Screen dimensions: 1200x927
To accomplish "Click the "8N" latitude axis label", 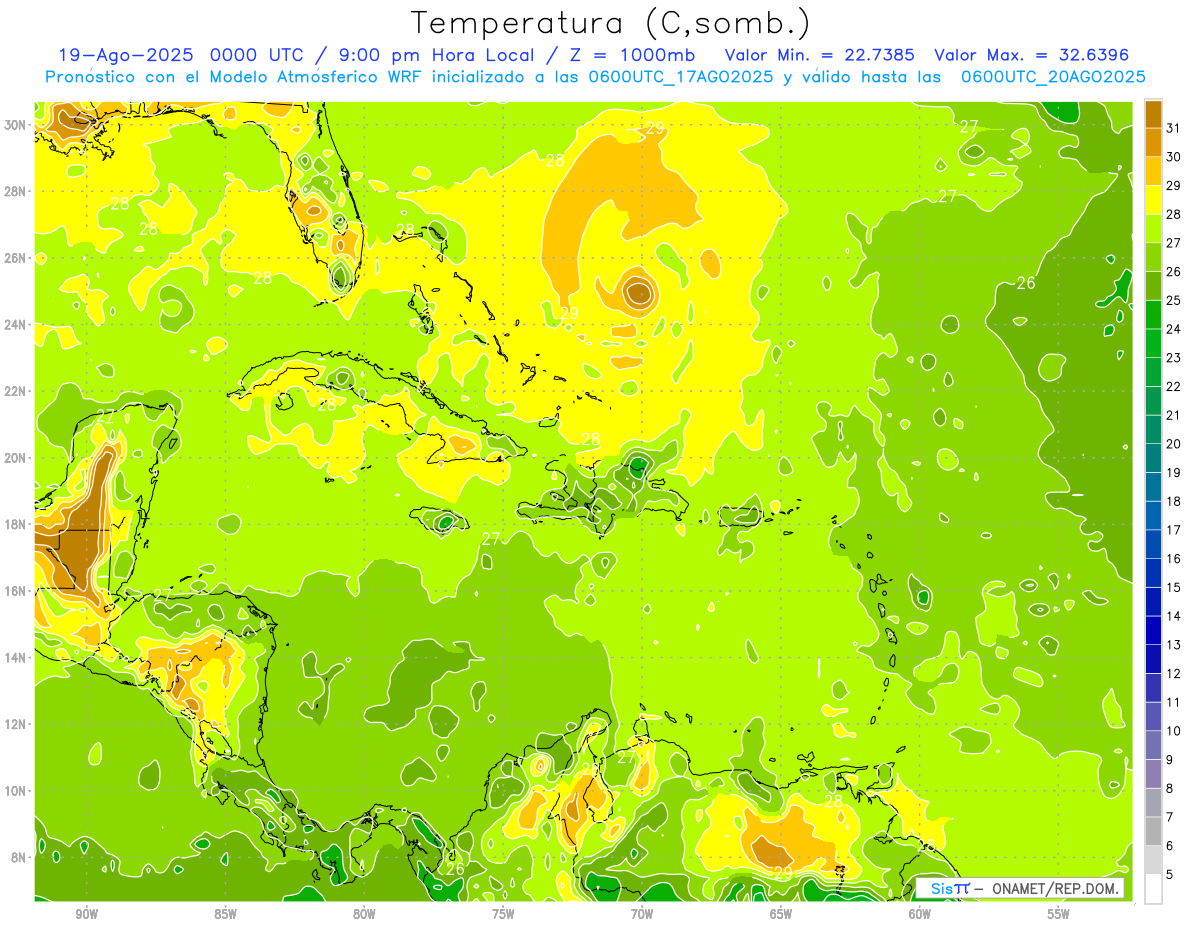I will click(19, 857).
